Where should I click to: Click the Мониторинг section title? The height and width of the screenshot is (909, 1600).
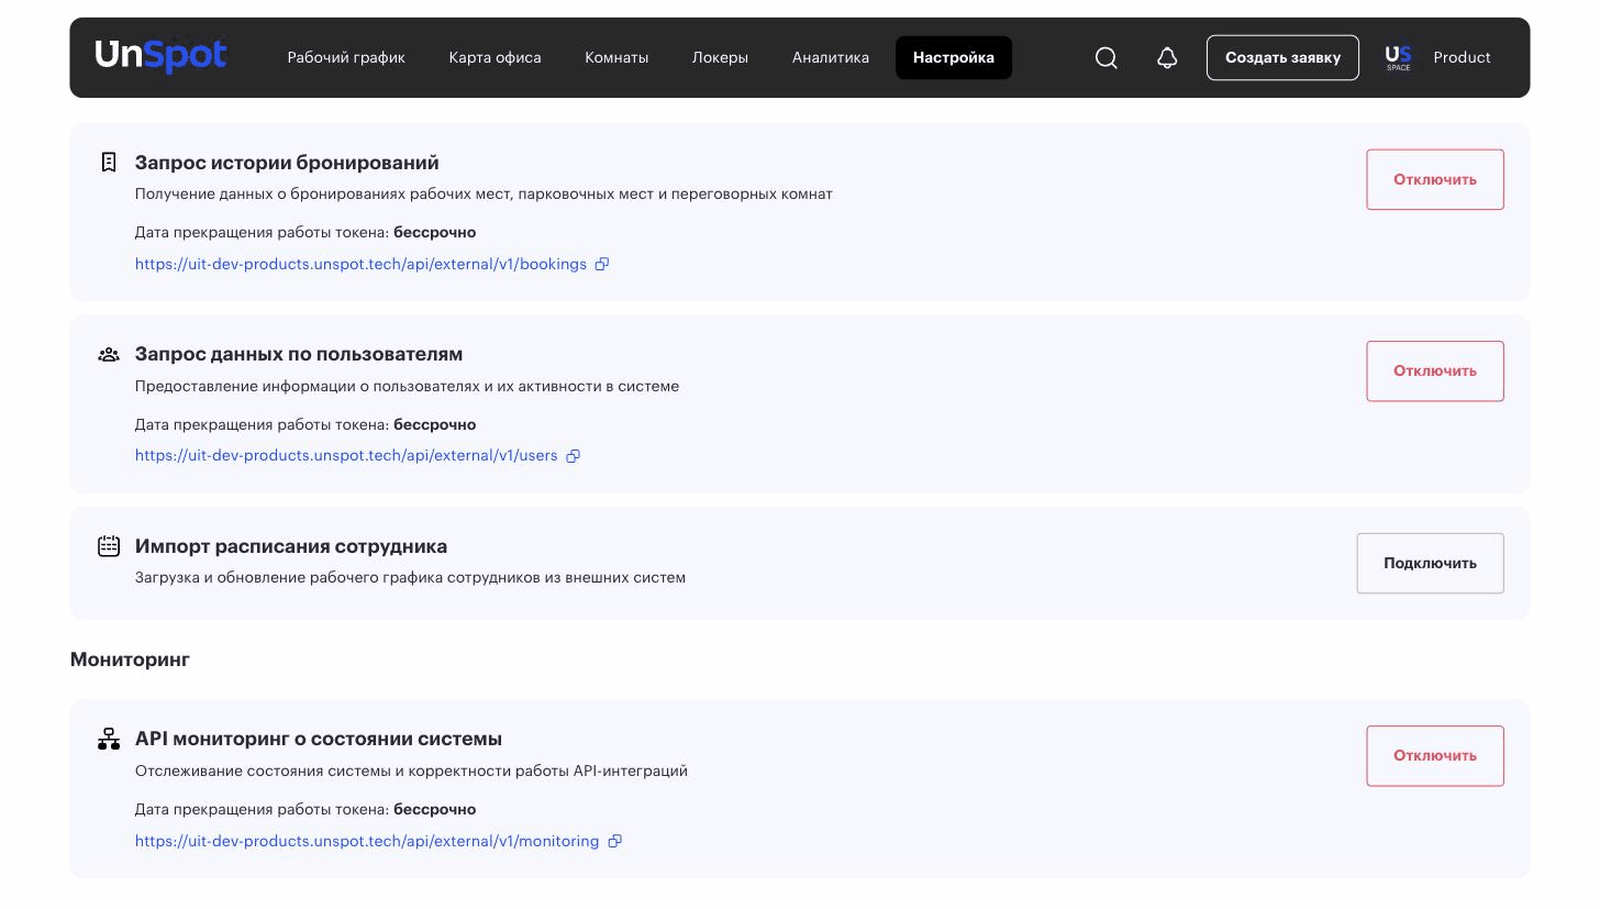pyautogui.click(x=130, y=659)
